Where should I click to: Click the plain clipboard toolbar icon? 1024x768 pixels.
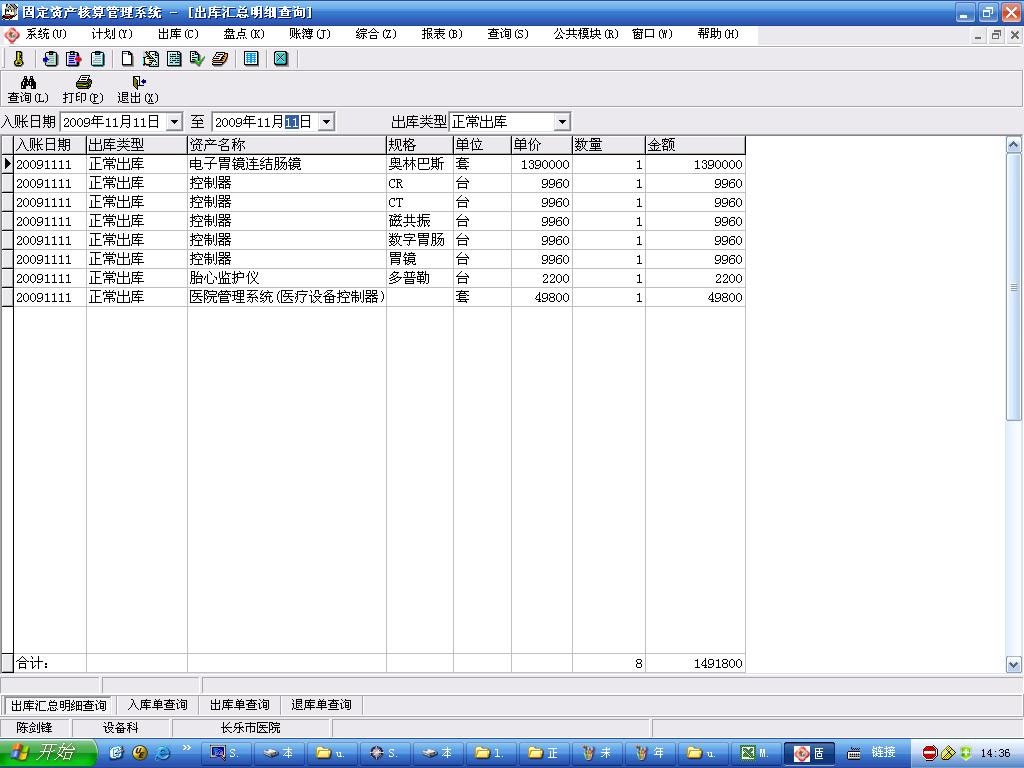[x=97, y=59]
